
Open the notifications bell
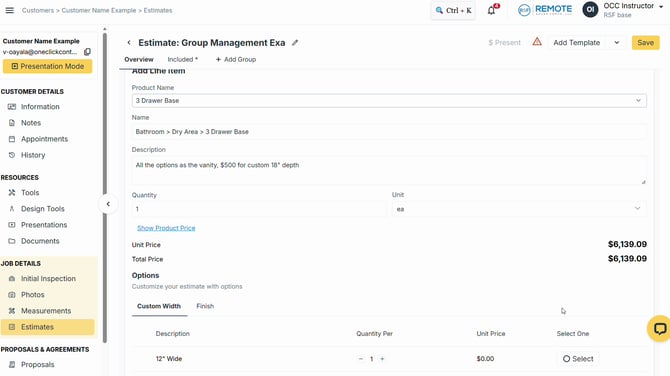(492, 10)
